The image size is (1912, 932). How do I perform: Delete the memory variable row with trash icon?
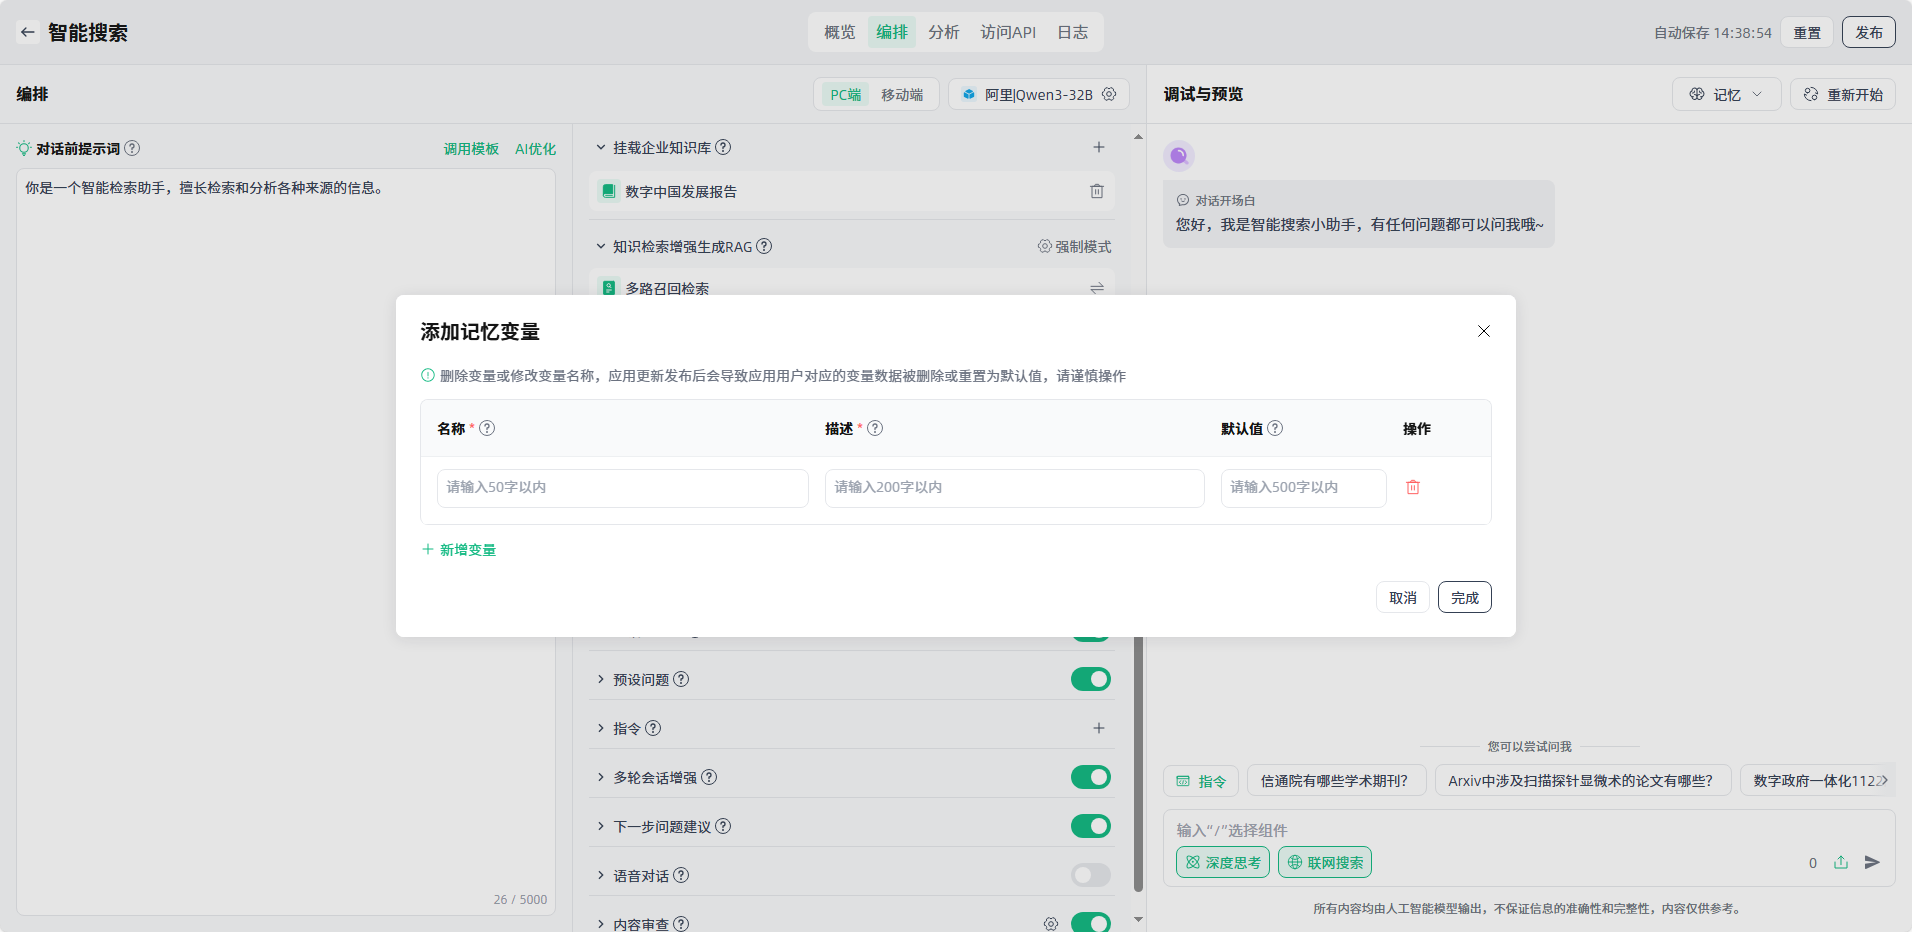click(1413, 487)
